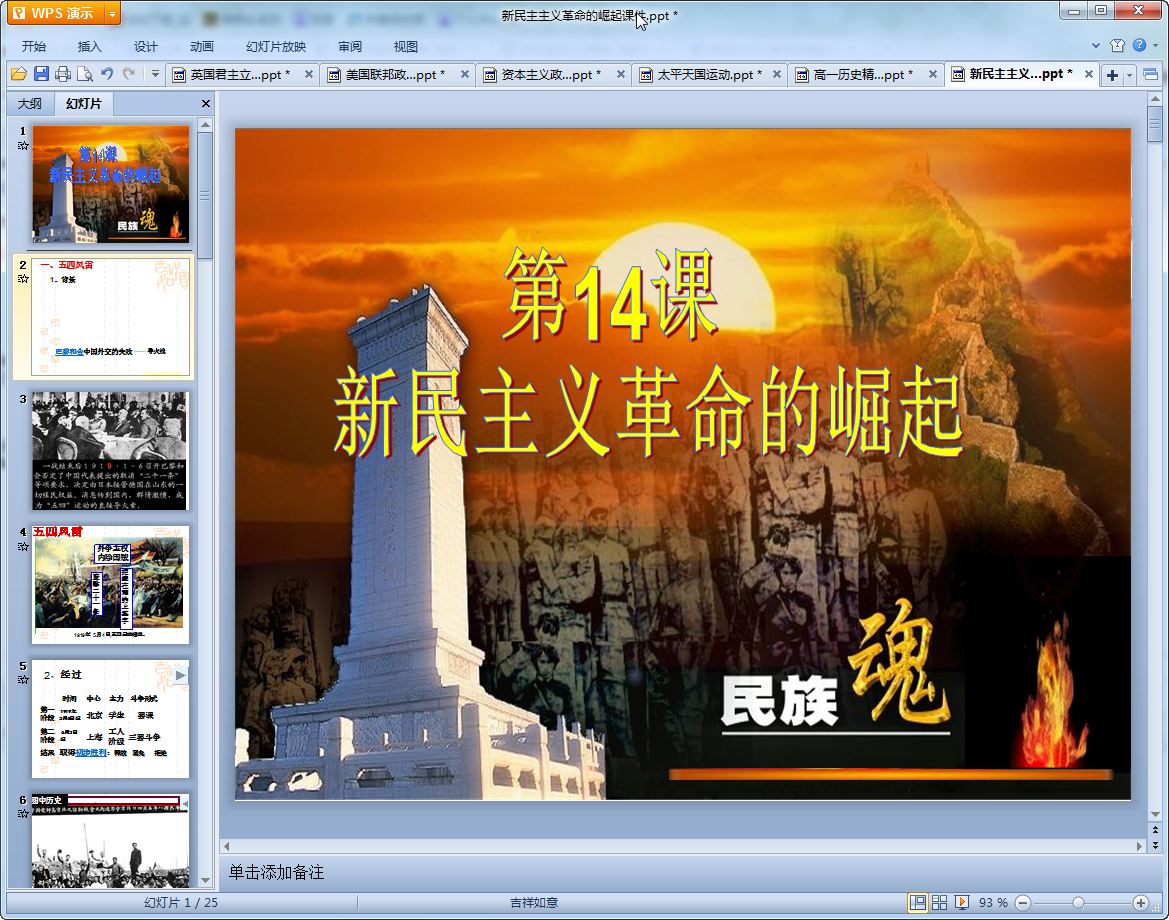Click animation star icon under slide 2 number
Image resolution: width=1169 pixels, height=920 pixels.
23,279
